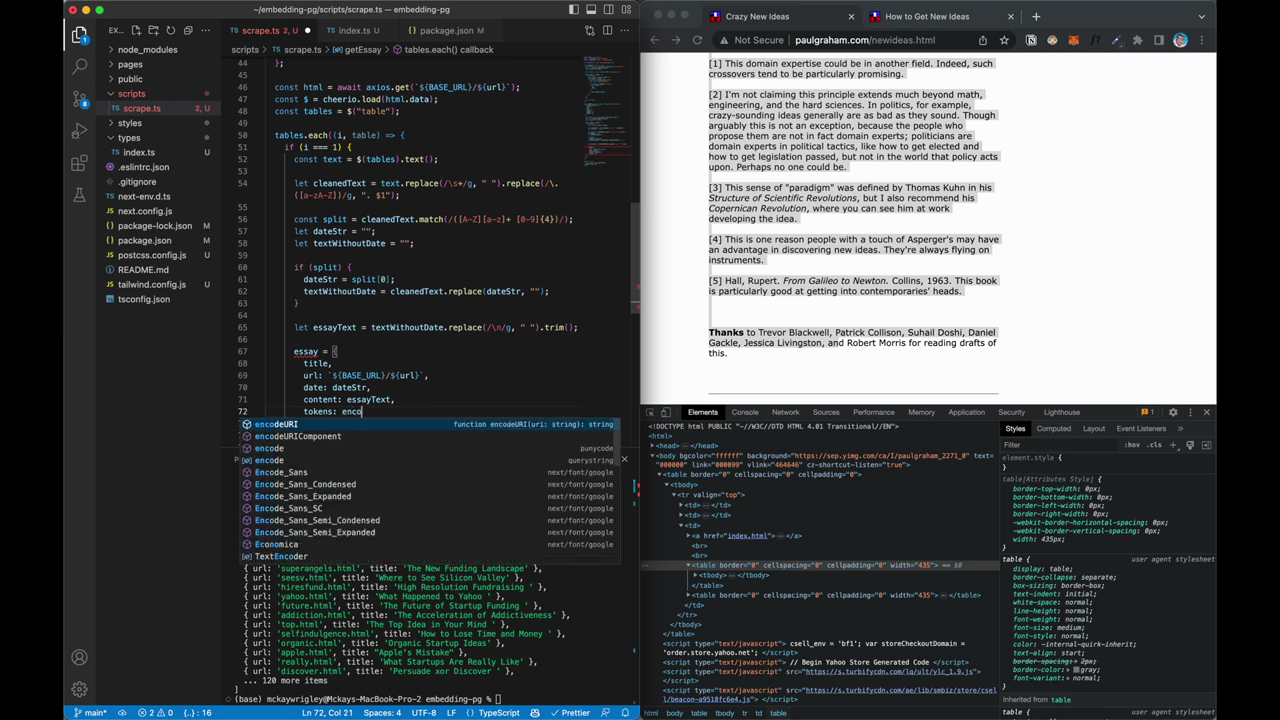Click the Filter field in Styles pane
The width and height of the screenshot is (1280, 720).
tap(1060, 445)
